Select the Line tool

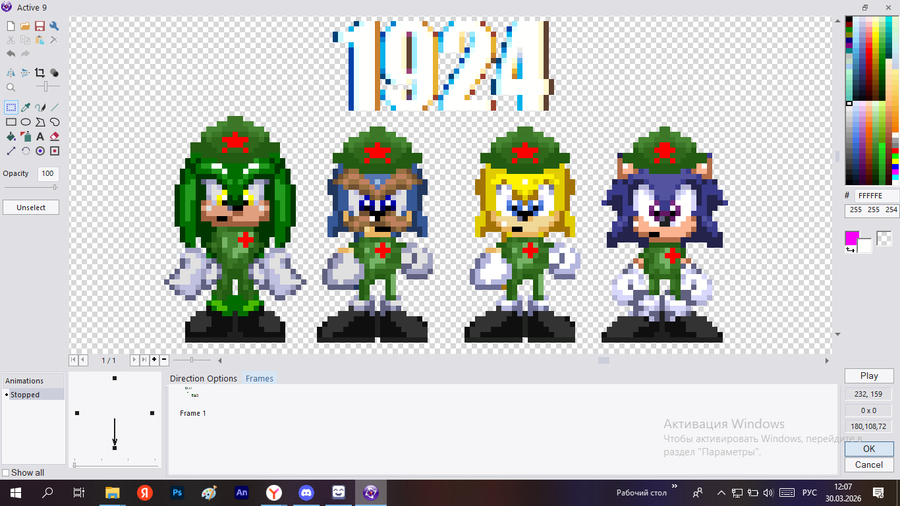(55, 107)
